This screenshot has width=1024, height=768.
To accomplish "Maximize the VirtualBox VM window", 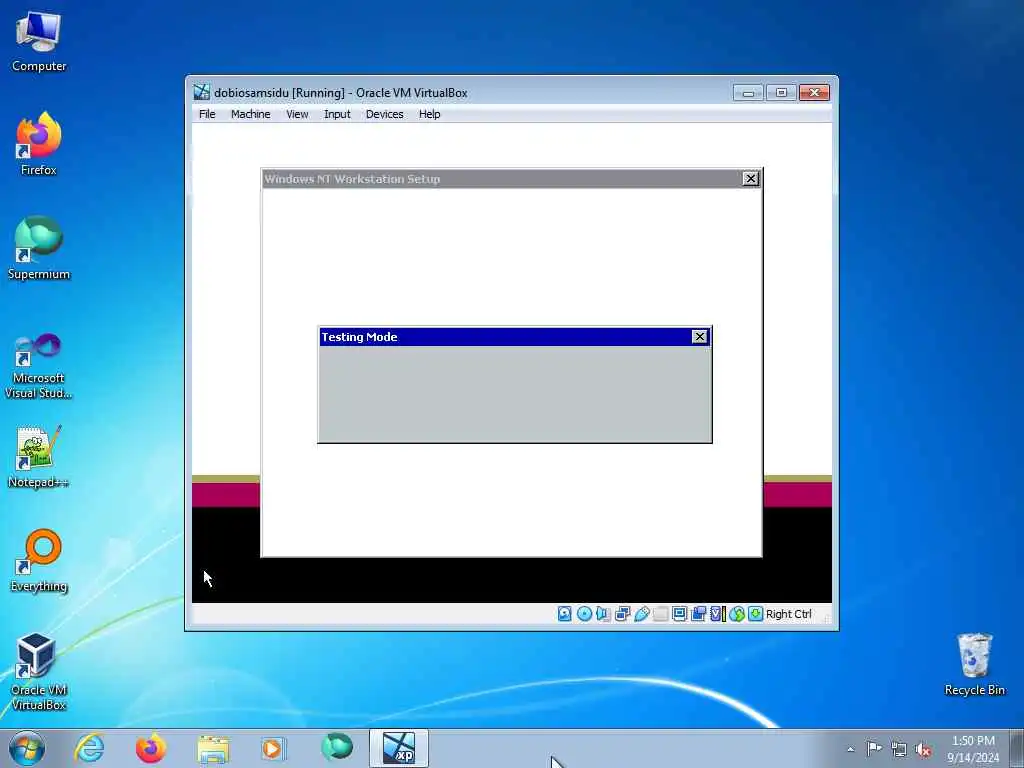I will coord(781,93).
